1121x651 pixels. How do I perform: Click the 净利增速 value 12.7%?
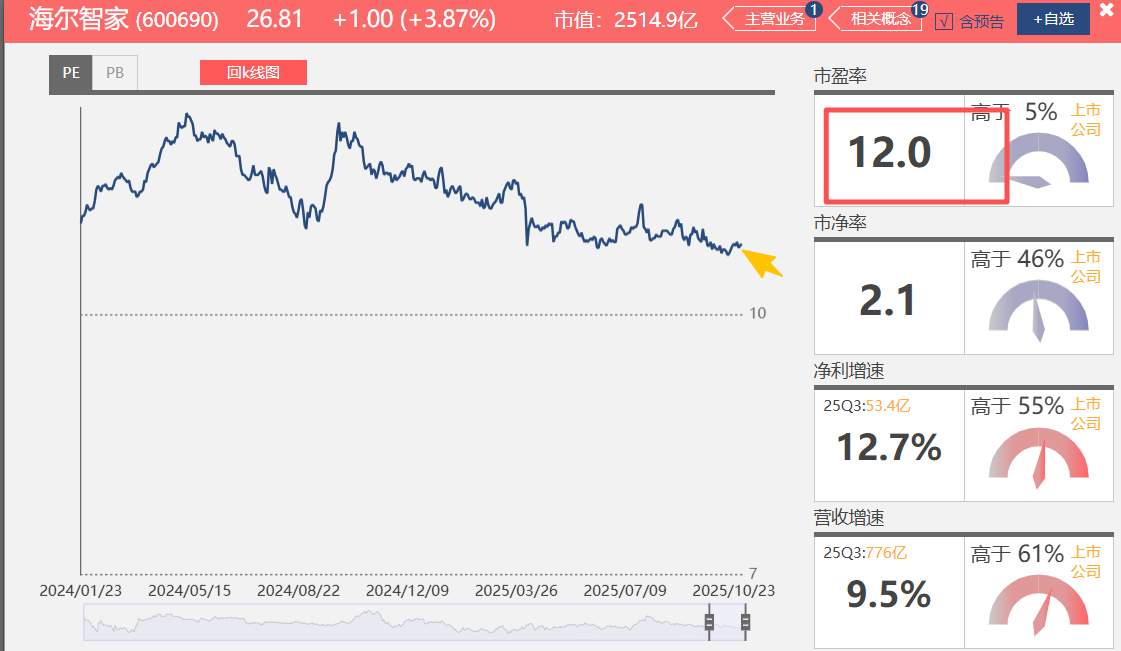[x=889, y=447]
